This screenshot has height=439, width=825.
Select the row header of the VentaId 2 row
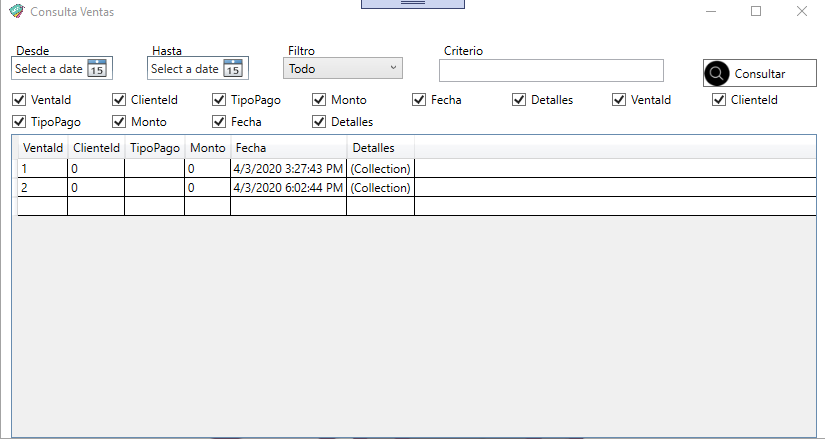pos(15,187)
